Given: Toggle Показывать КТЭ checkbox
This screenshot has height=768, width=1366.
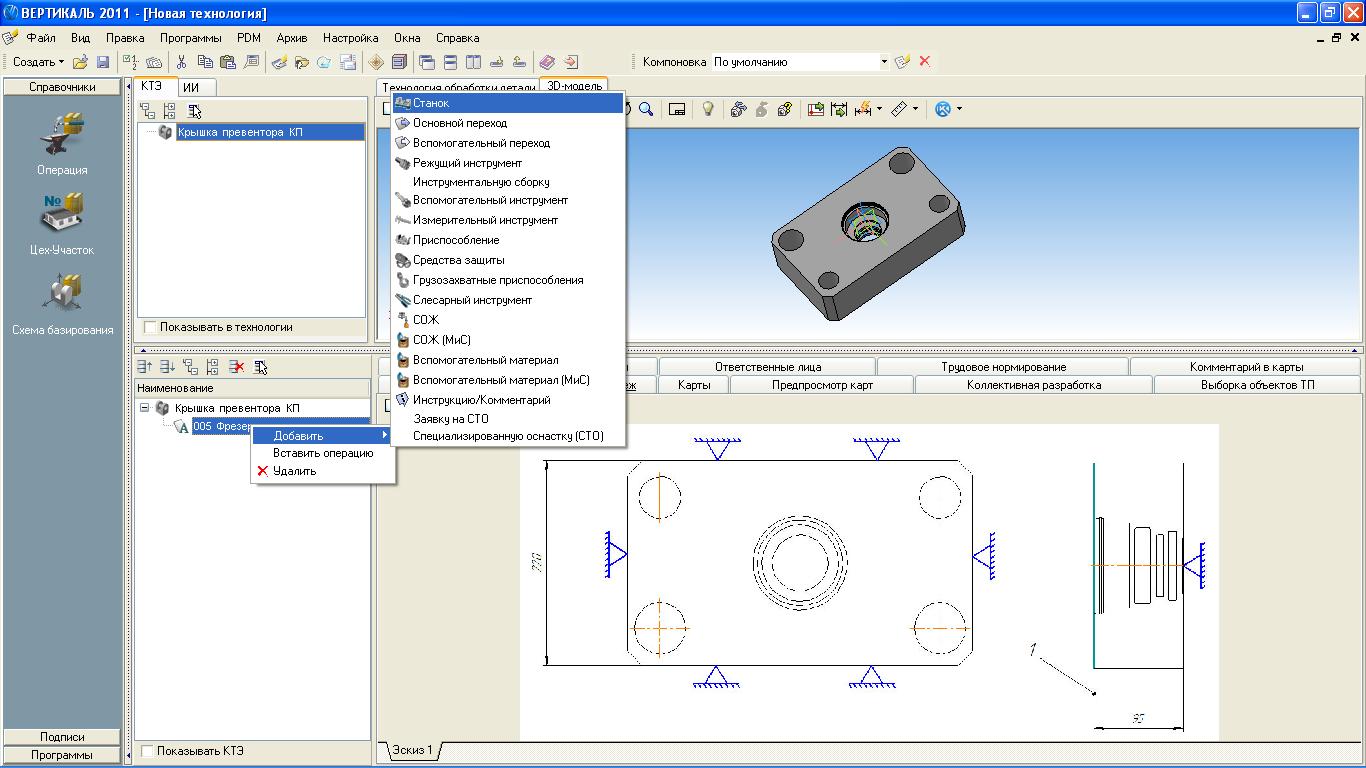Looking at the screenshot, I should [148, 751].
